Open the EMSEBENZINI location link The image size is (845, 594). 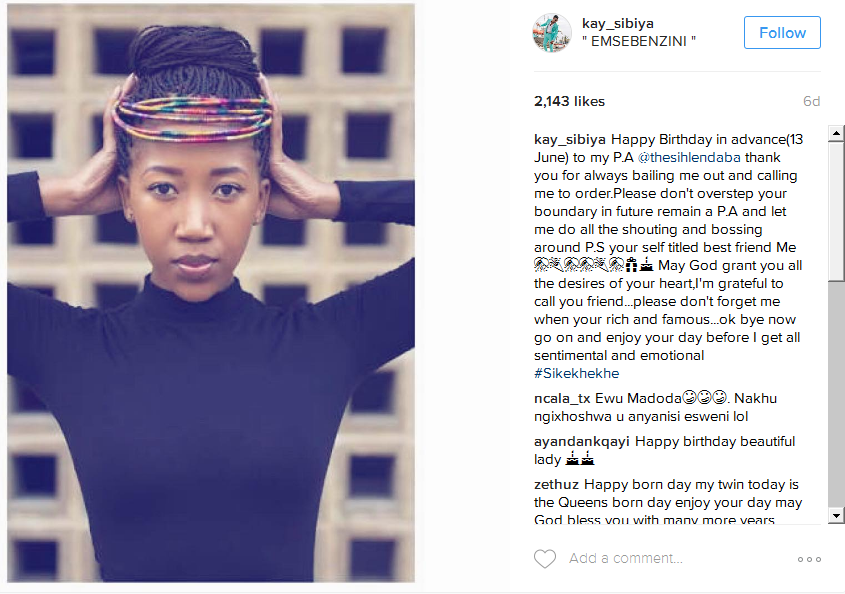639,41
